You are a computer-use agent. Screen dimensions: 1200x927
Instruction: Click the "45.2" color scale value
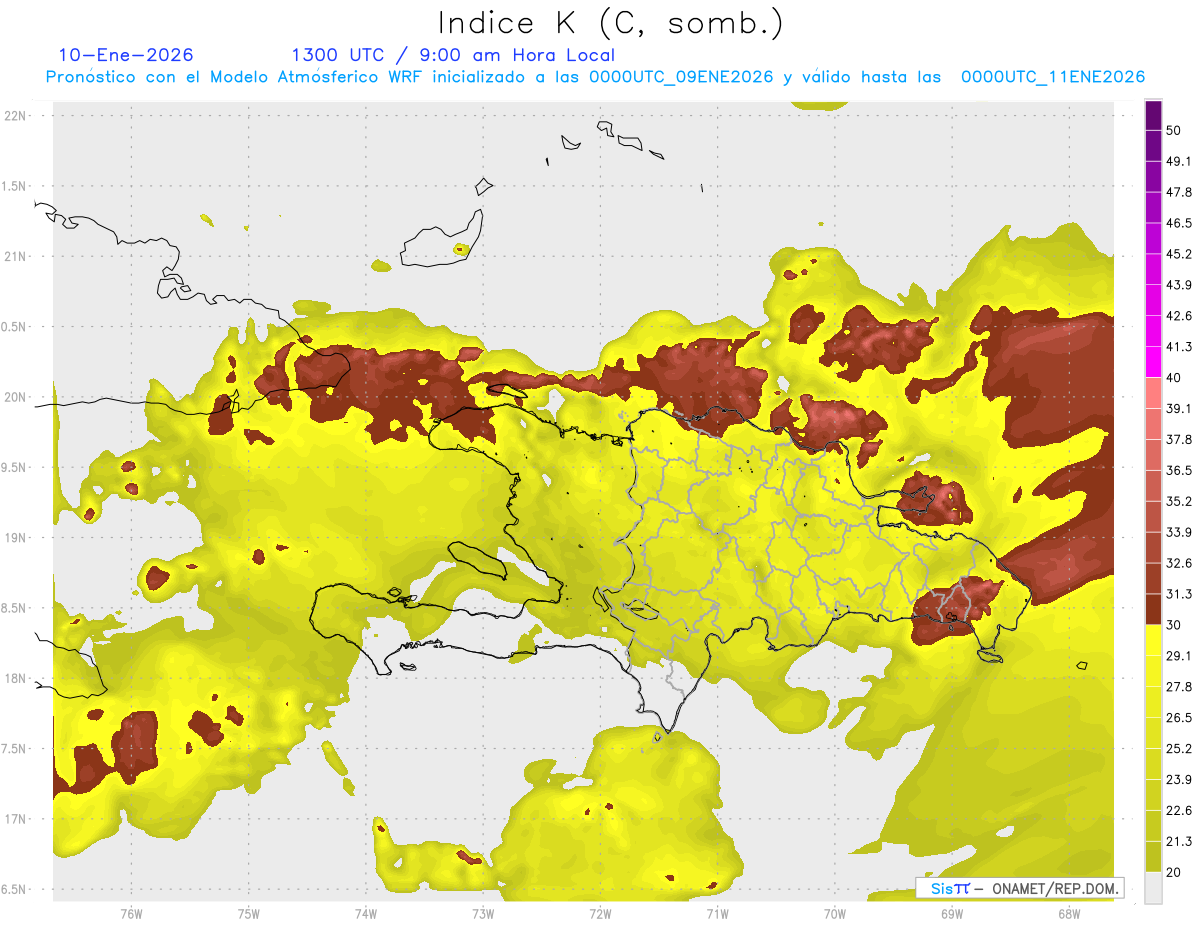[x=1179, y=254]
